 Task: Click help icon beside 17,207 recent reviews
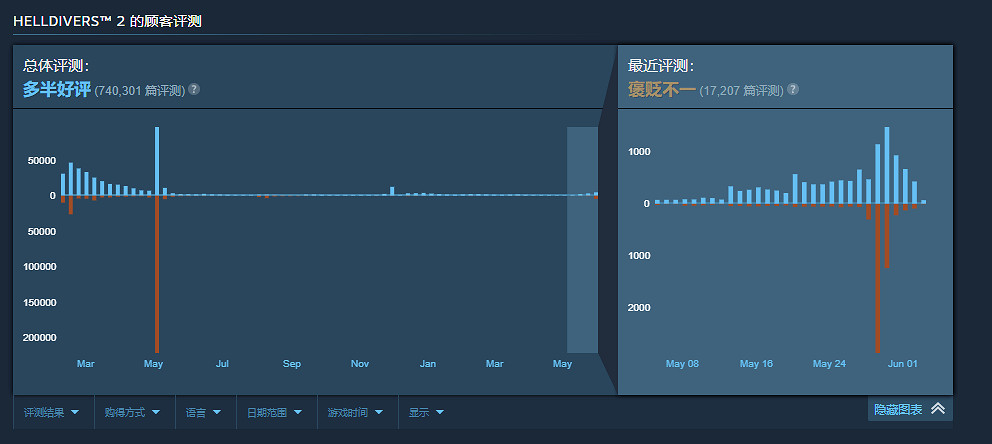coord(793,89)
